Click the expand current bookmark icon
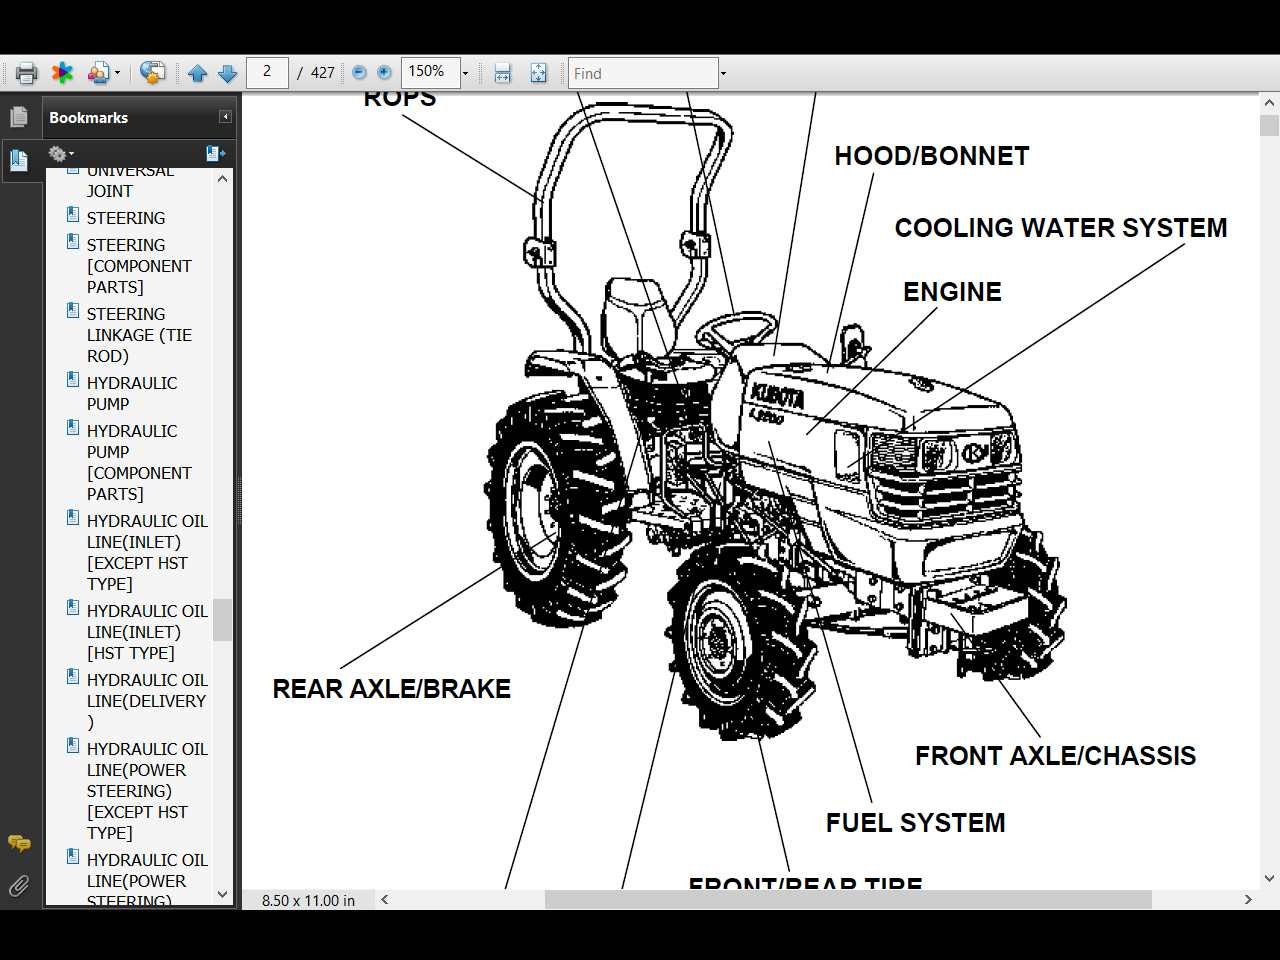The width and height of the screenshot is (1280, 960). tap(214, 153)
